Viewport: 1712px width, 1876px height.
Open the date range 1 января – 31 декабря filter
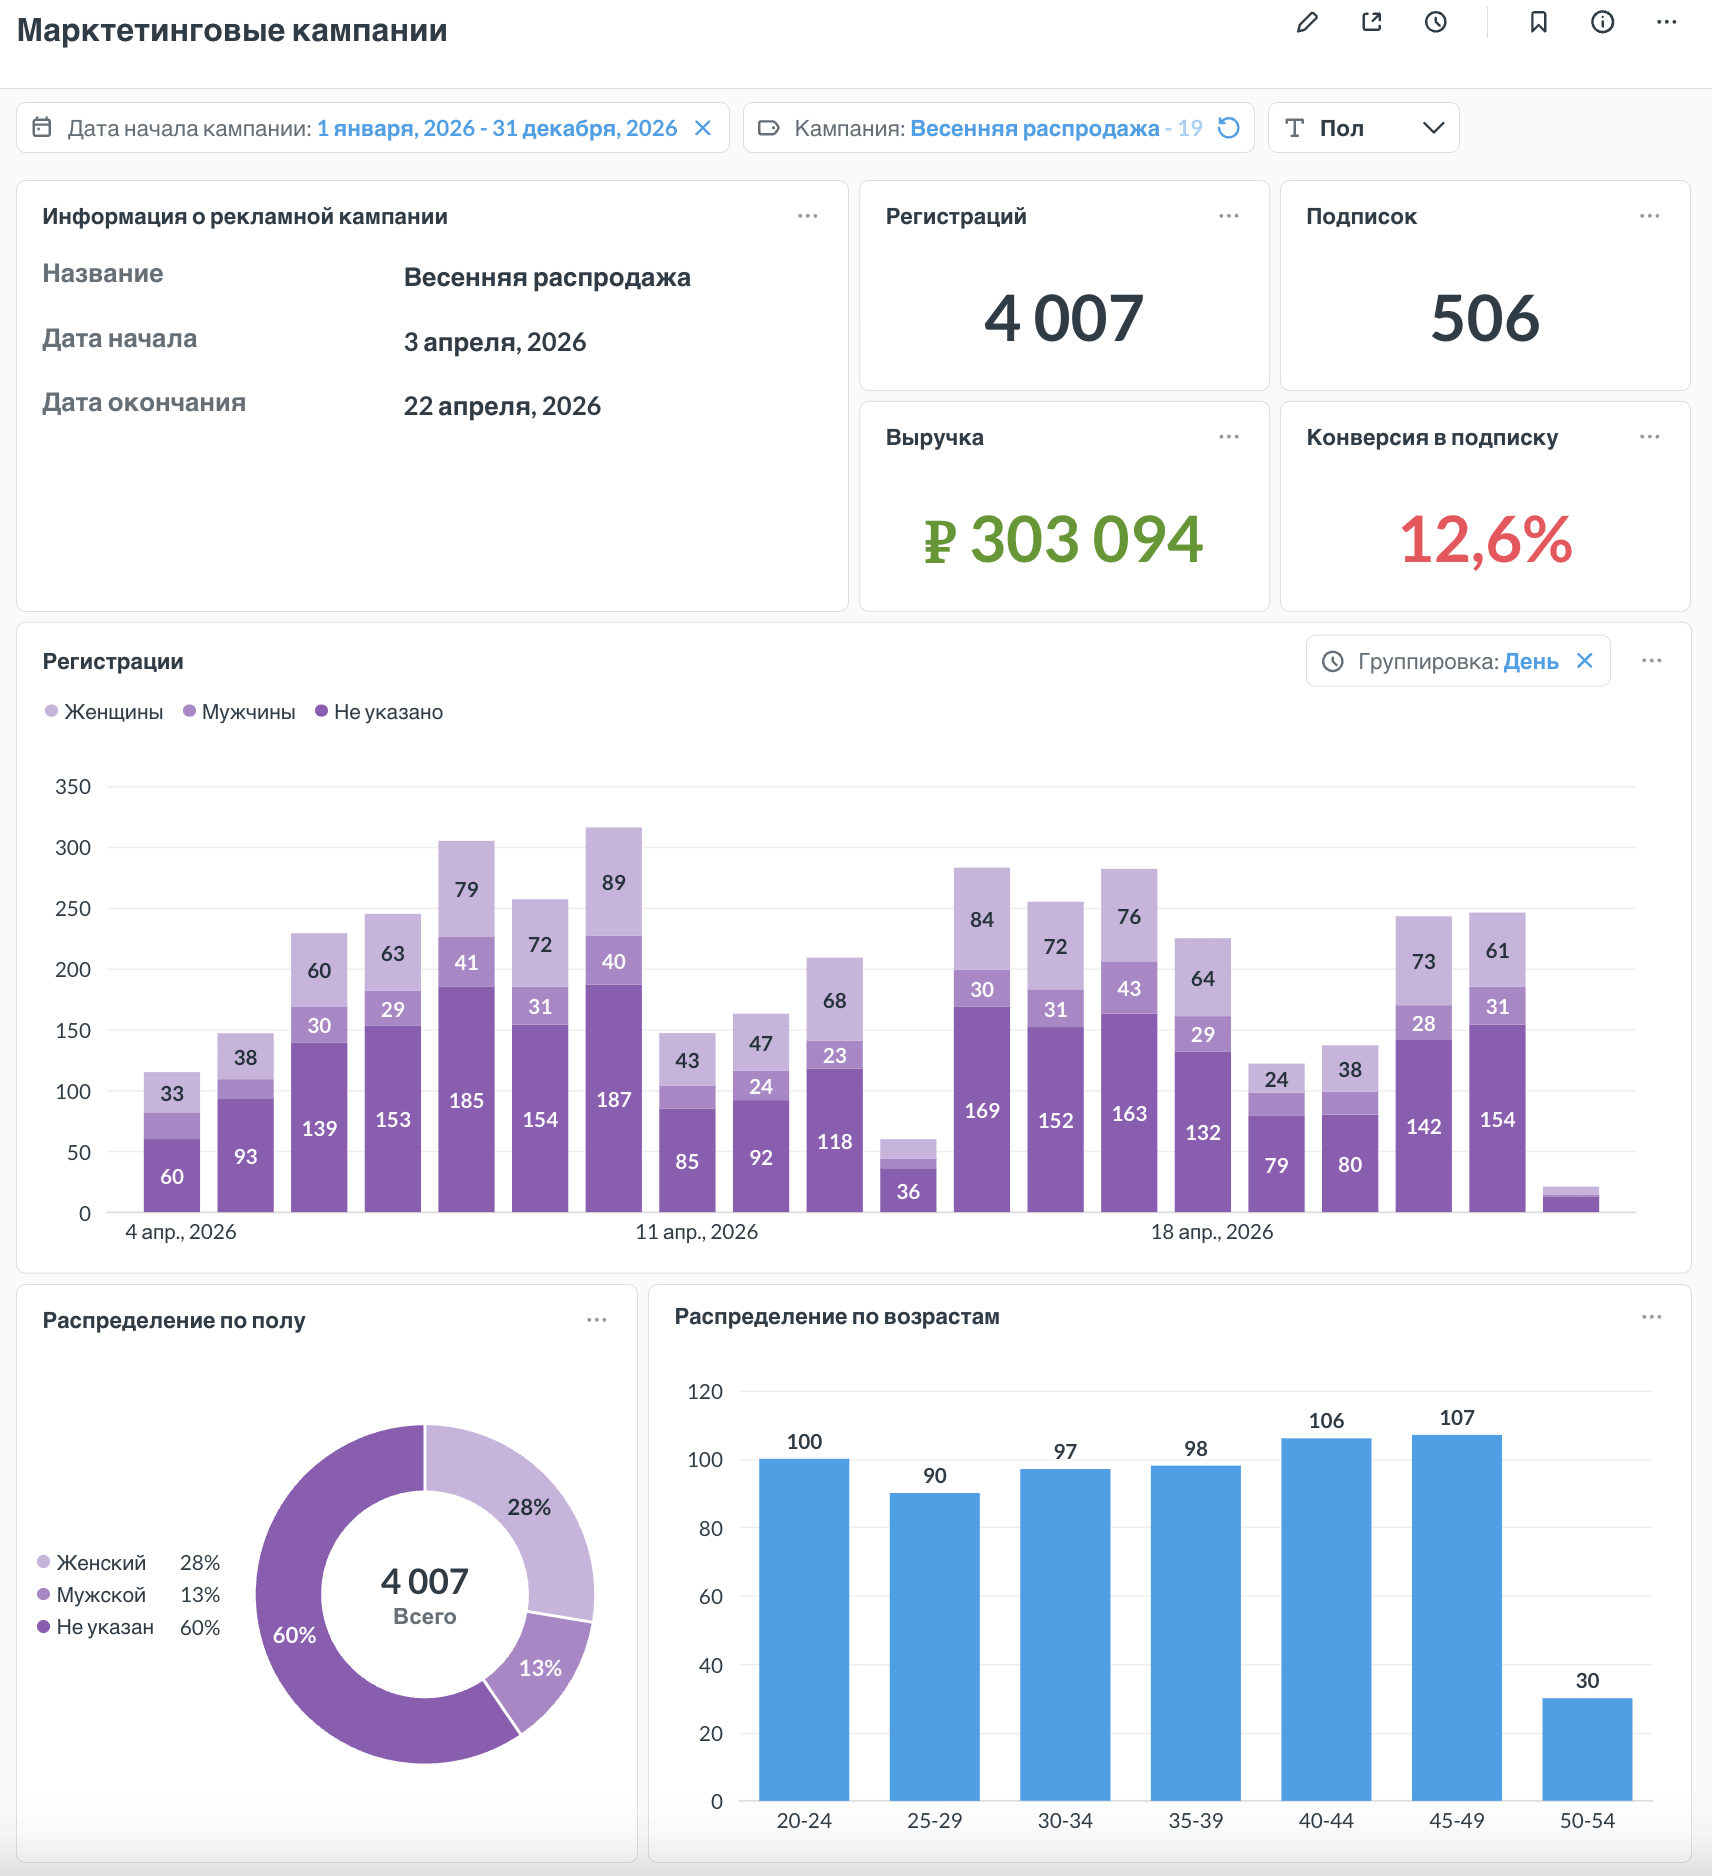[x=497, y=128]
